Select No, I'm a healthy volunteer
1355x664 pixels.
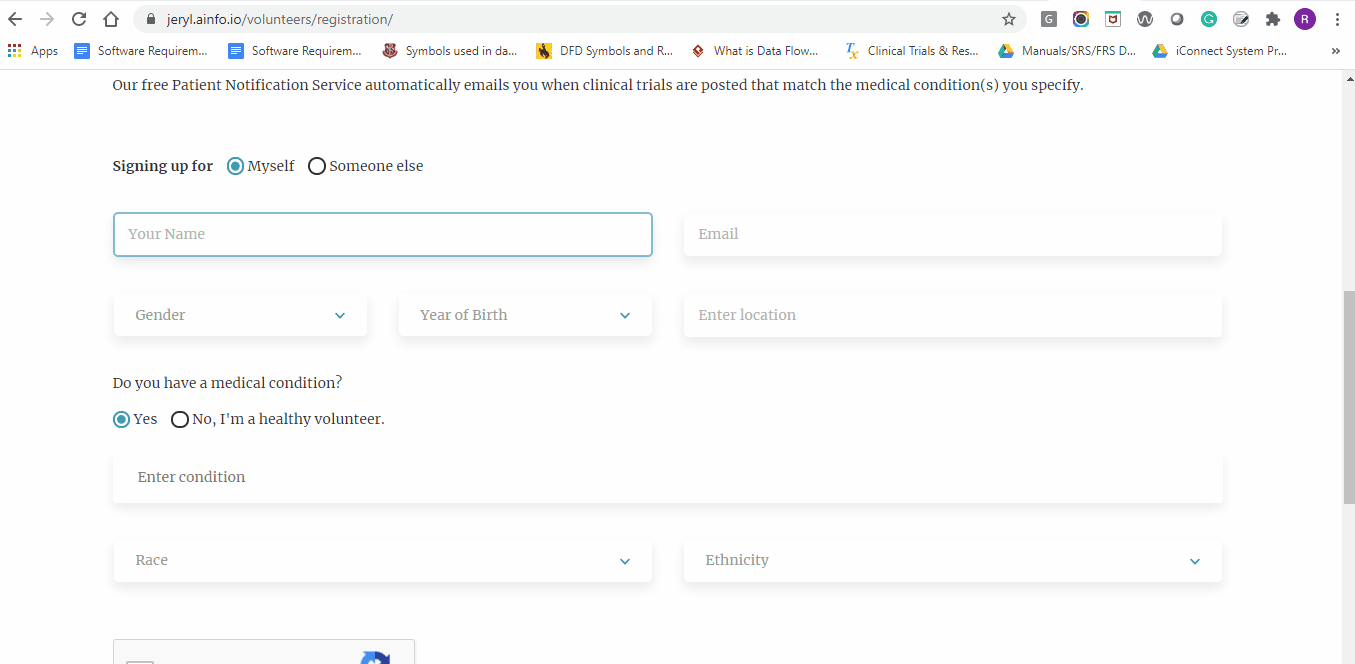(180, 419)
